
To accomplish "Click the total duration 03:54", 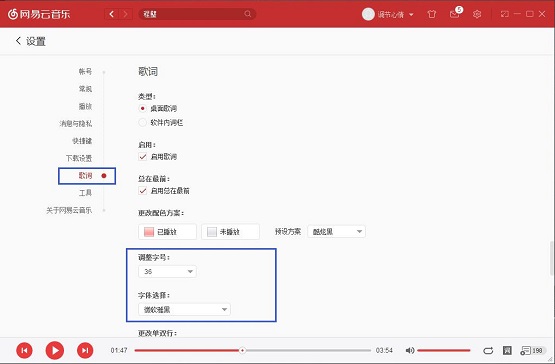I will tap(384, 351).
